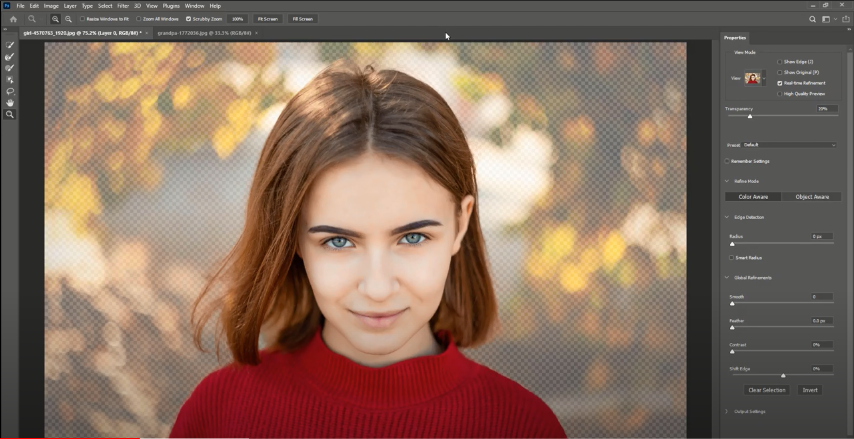Open the Preset dropdown
Image resolution: width=854 pixels, height=439 pixels.
(790, 145)
